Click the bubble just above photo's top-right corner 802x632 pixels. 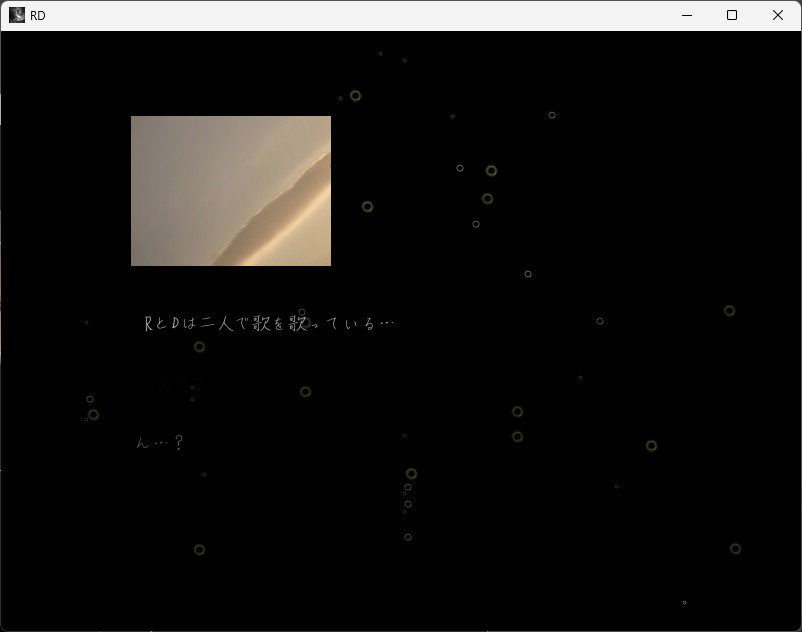click(x=355, y=96)
